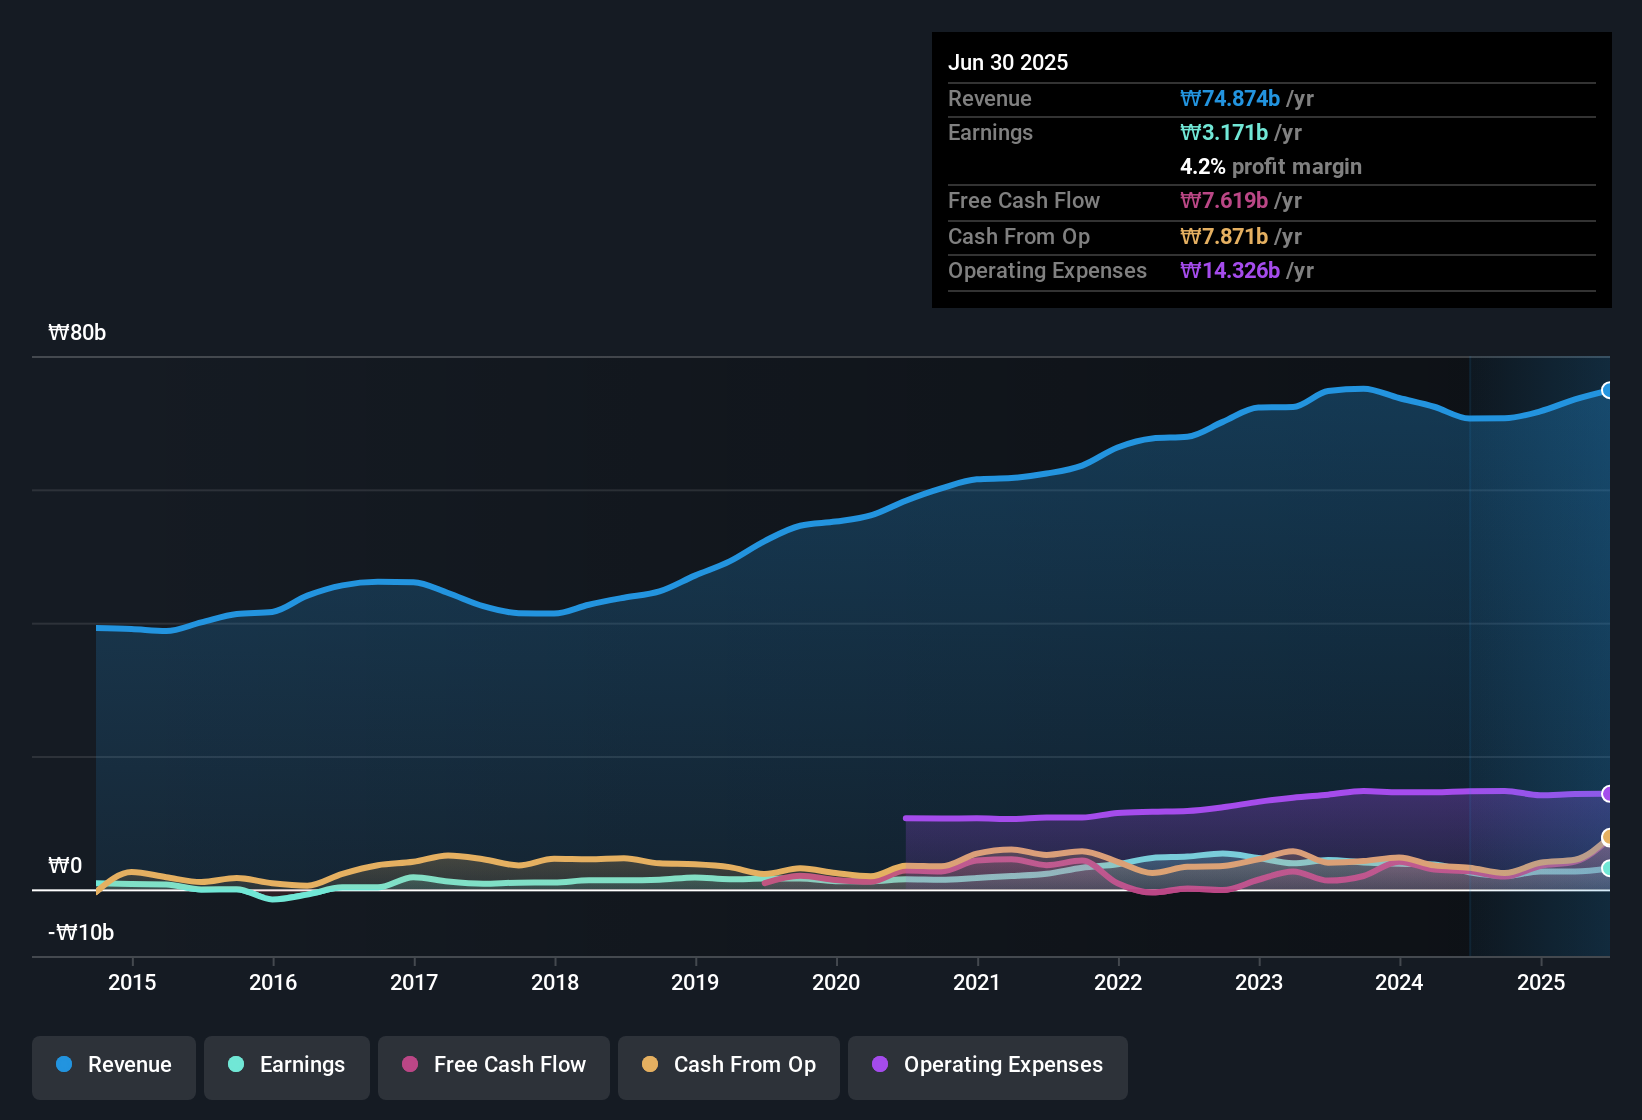This screenshot has width=1642, height=1120.
Task: Click the orange Cash From Op legend dot
Action: point(650,1065)
